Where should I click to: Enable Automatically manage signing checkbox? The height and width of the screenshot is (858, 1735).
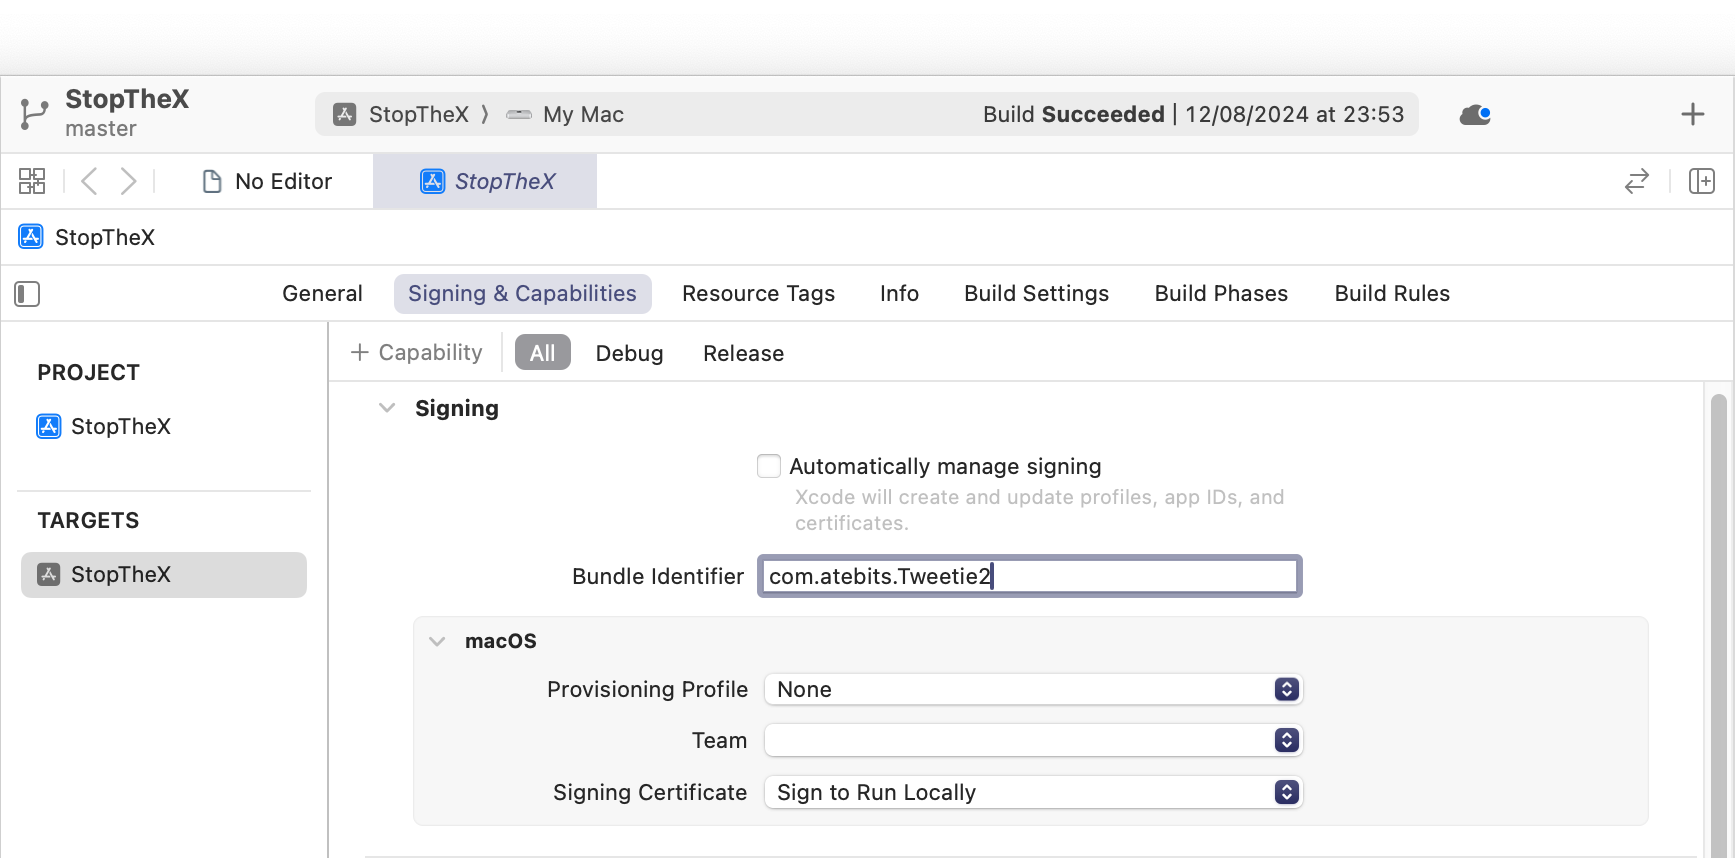769,466
